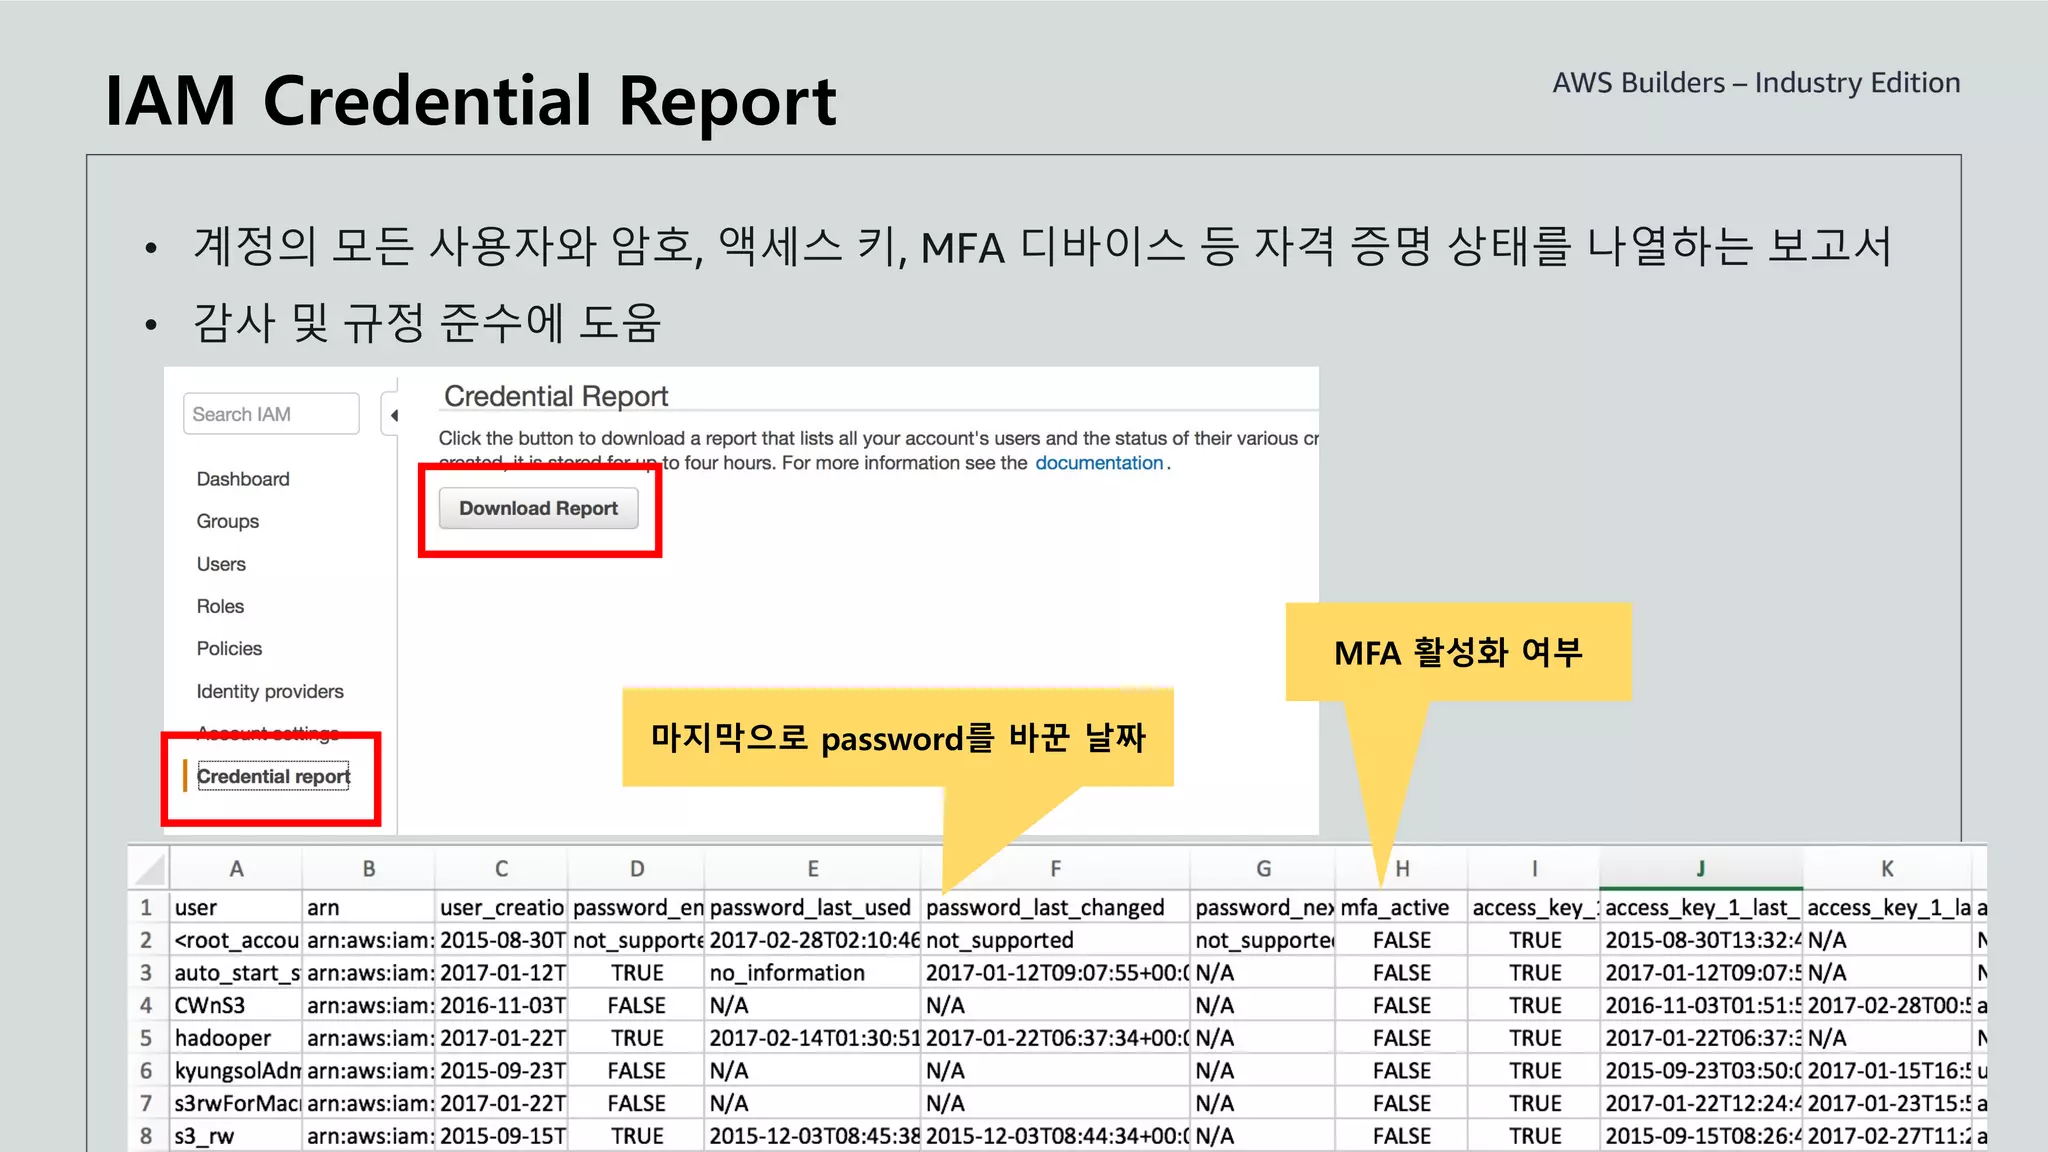
Task: Click the 's3rwForMac' user cell
Action: pyautogui.click(x=236, y=1103)
